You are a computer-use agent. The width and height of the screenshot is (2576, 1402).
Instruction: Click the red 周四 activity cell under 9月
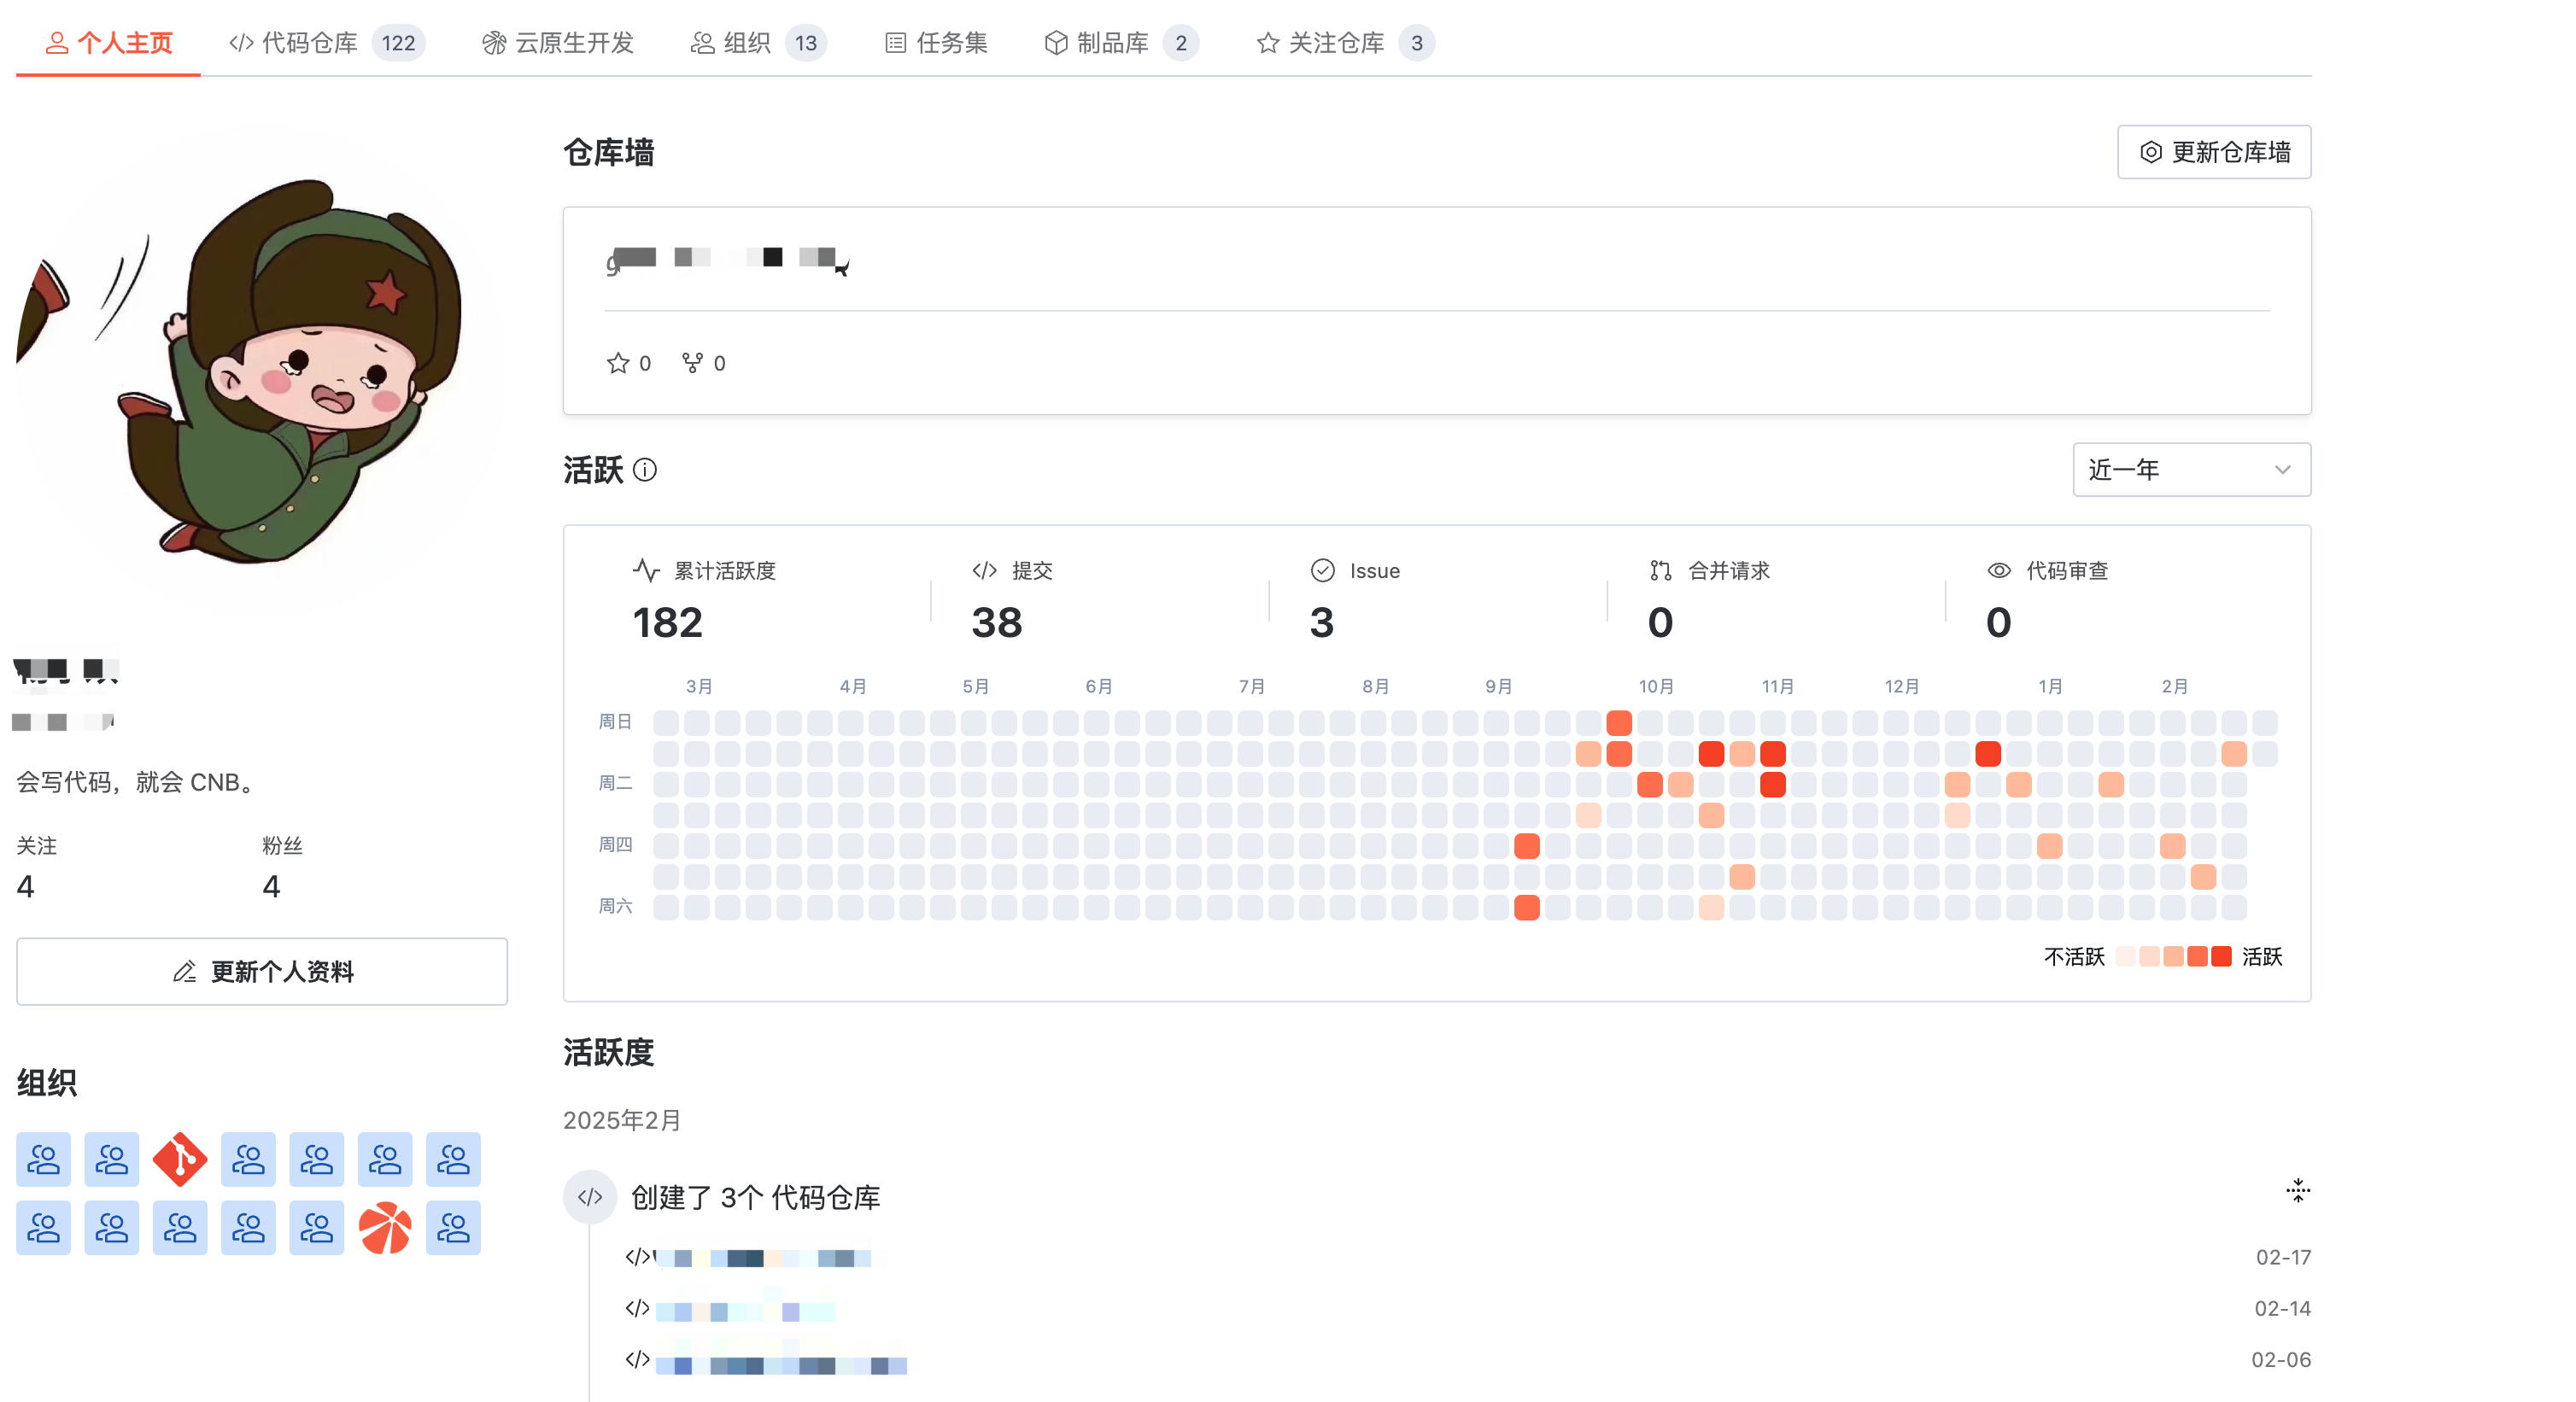pos(1526,846)
